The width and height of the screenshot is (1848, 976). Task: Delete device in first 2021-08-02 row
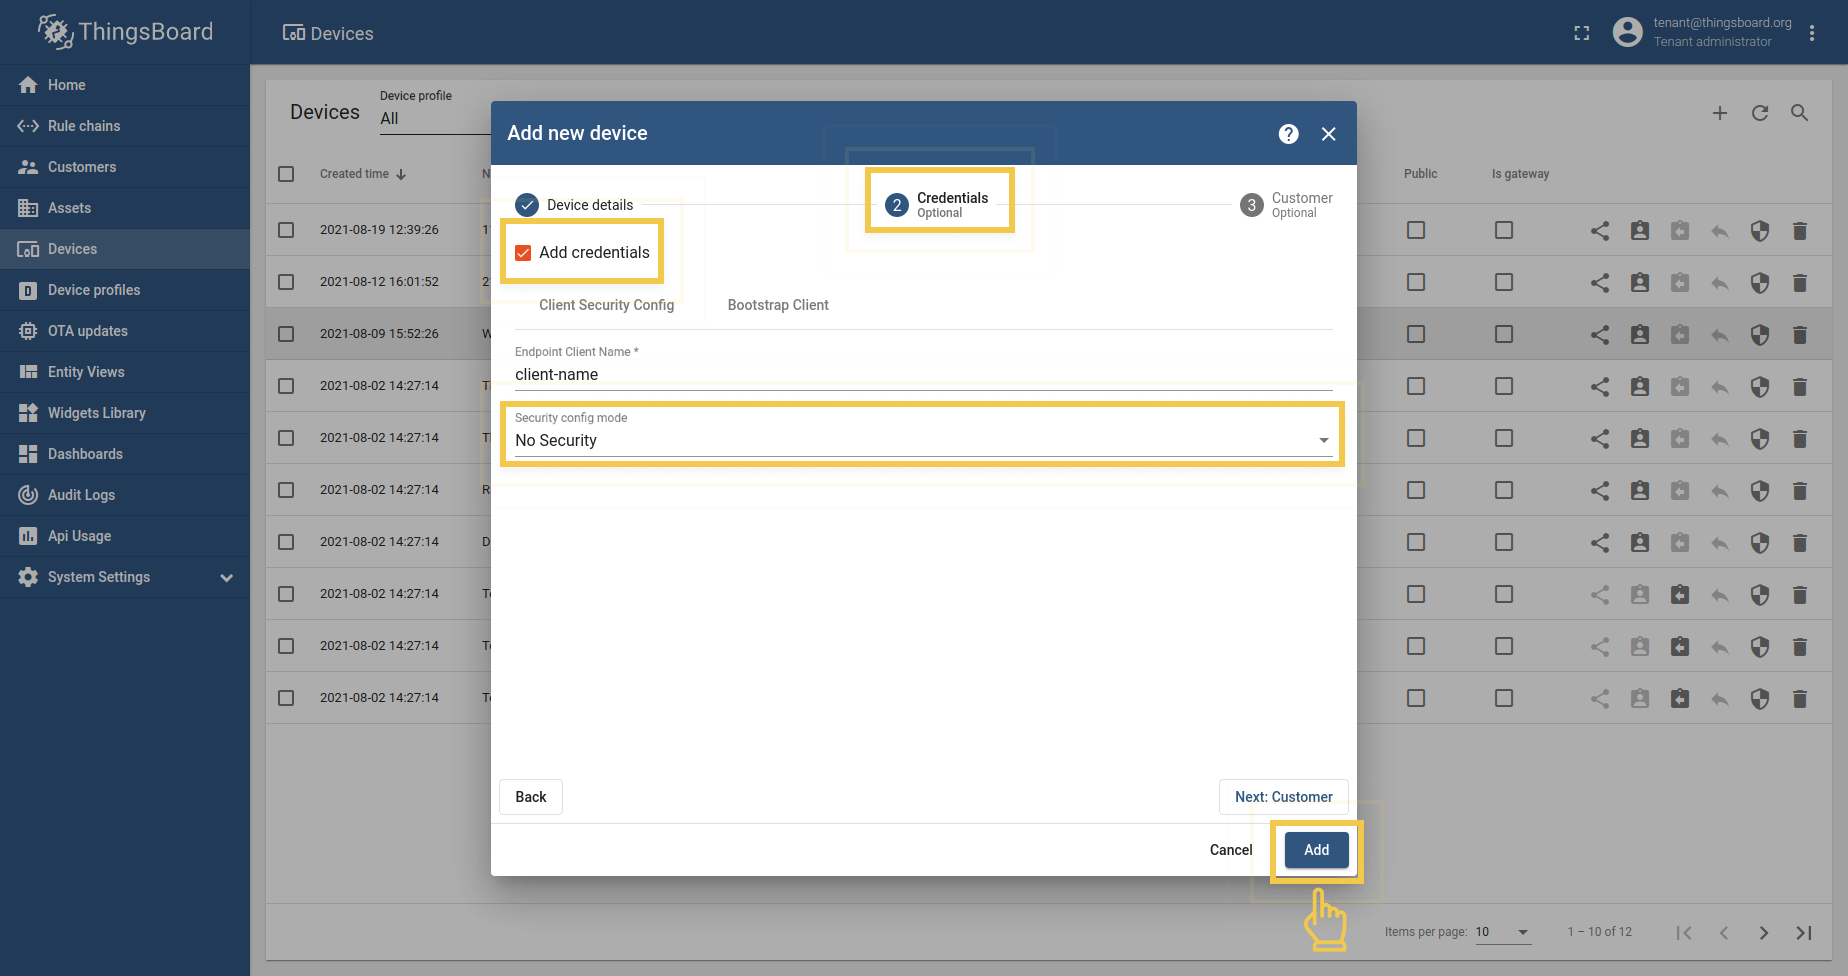coord(1799,387)
